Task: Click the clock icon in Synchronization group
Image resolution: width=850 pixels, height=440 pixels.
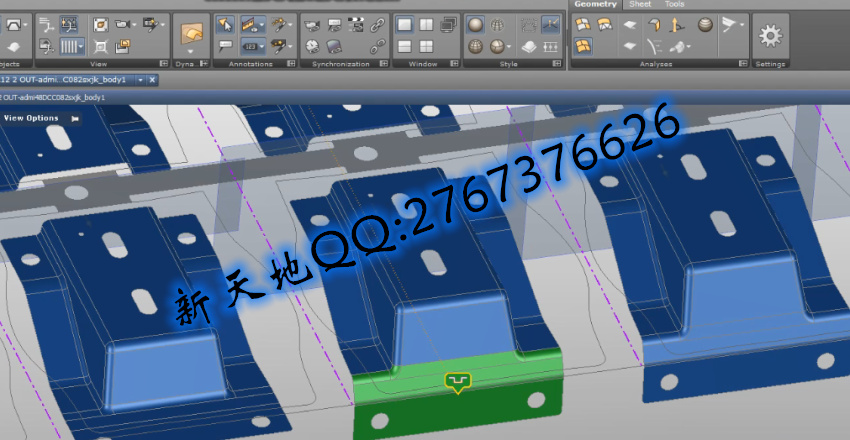Action: pyautogui.click(x=312, y=46)
